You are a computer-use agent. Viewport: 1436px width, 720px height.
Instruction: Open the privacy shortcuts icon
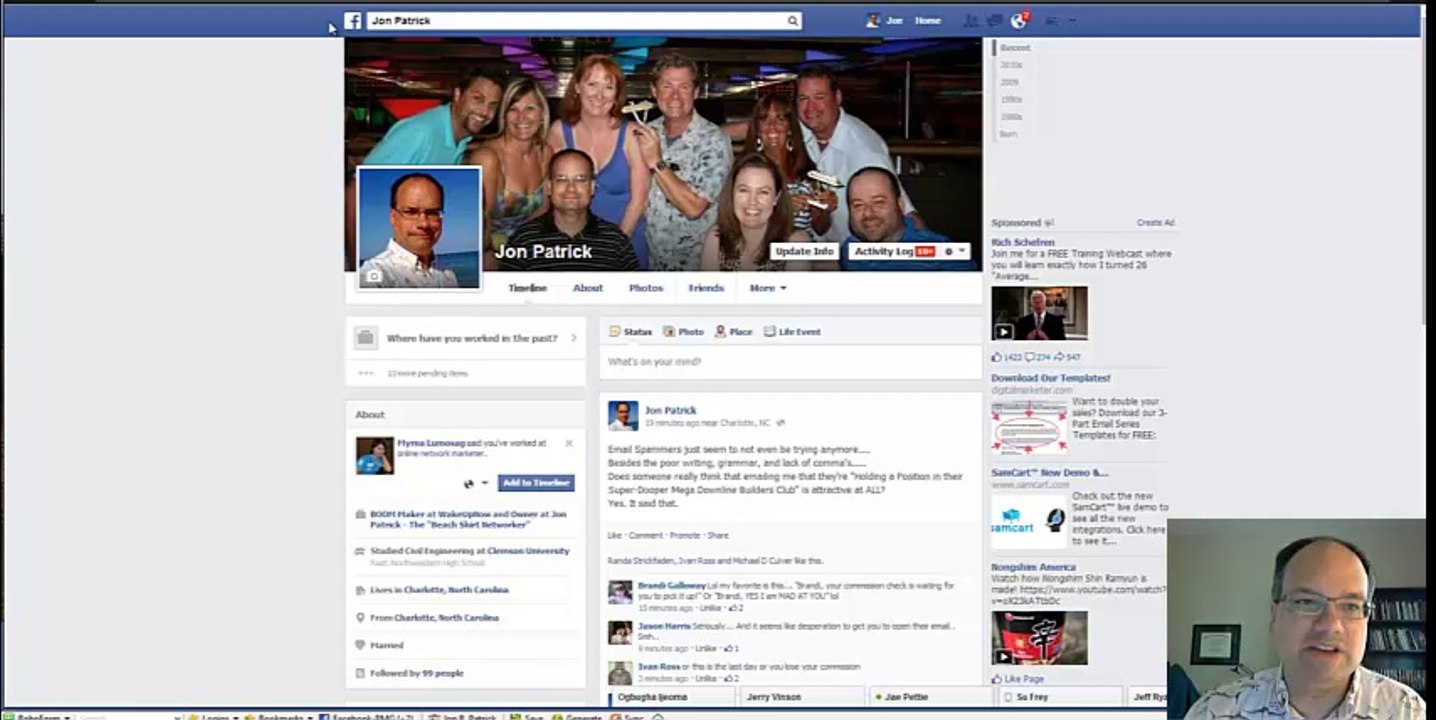click(1052, 20)
